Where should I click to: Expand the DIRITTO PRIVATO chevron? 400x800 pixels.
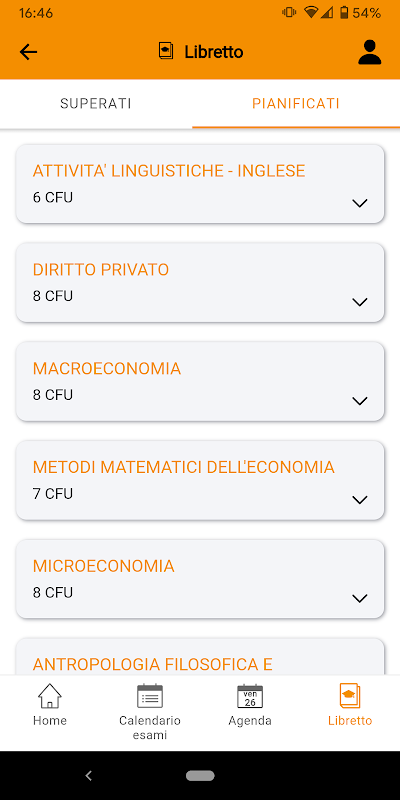[x=360, y=302]
